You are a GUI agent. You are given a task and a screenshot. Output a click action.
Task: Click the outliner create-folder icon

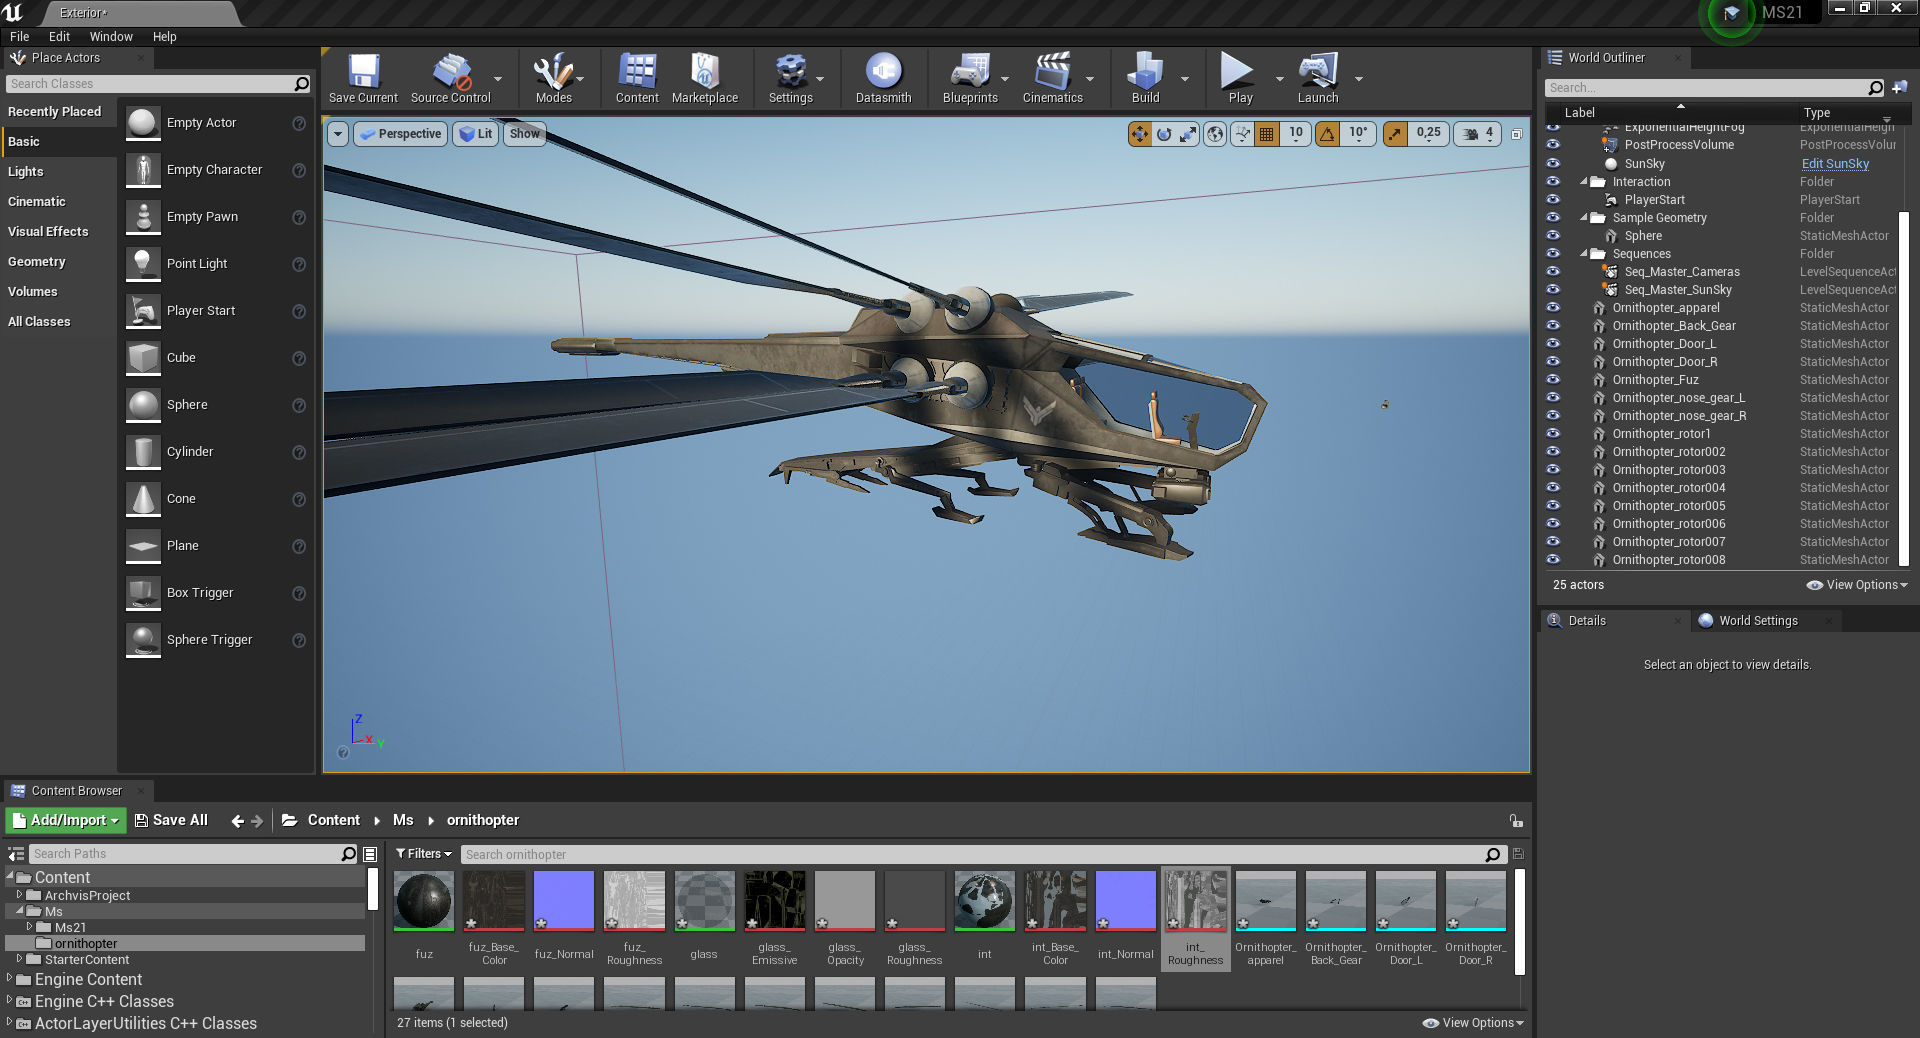(x=1899, y=87)
